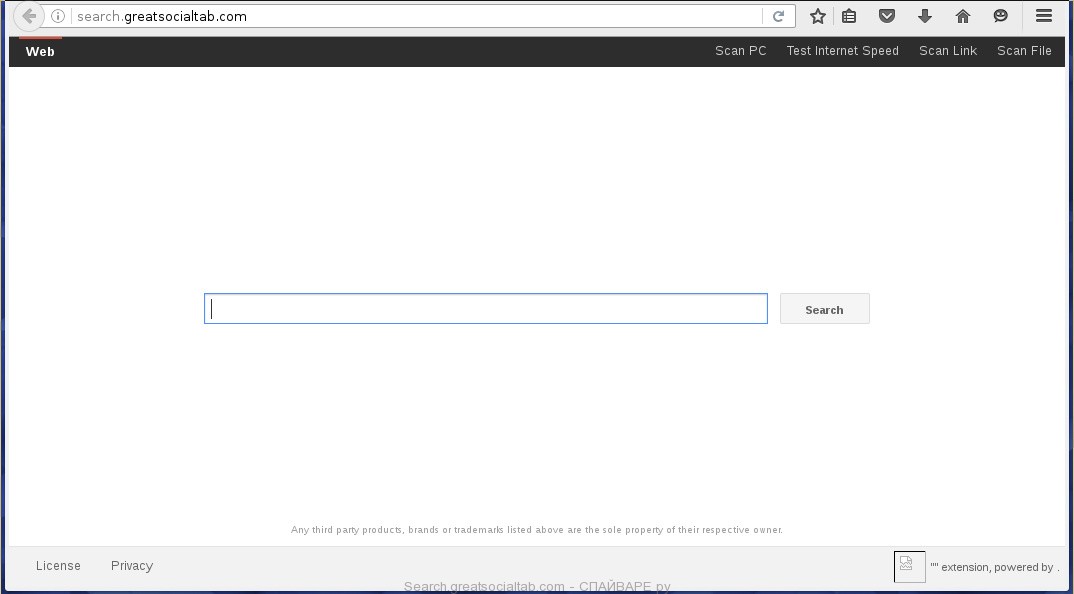
Task: Click the Search button
Action: (825, 309)
